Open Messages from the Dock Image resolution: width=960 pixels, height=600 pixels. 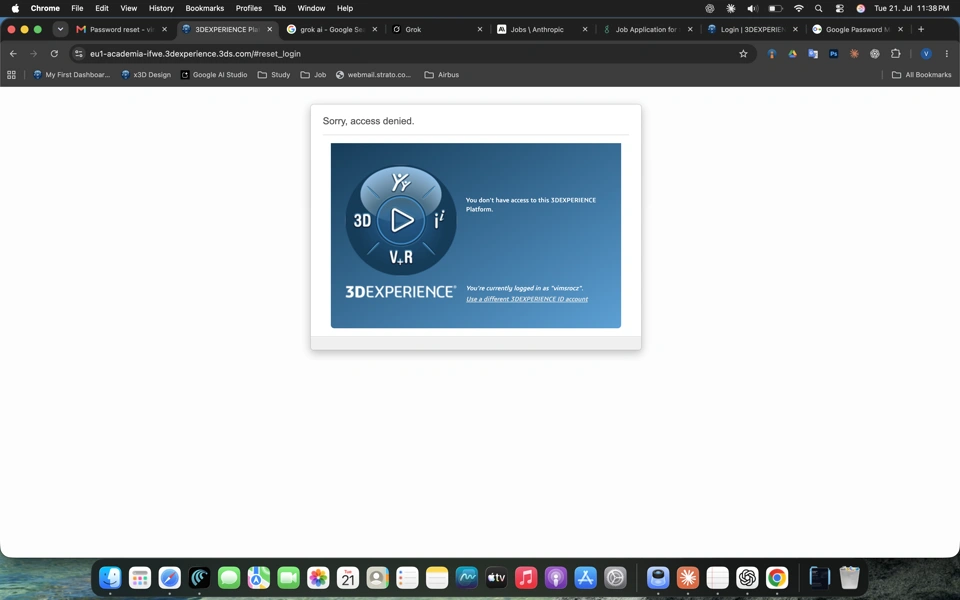(x=229, y=577)
